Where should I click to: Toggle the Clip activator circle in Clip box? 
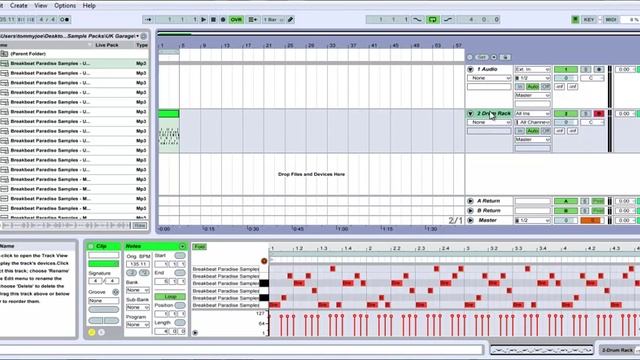pyautogui.click(x=91, y=247)
